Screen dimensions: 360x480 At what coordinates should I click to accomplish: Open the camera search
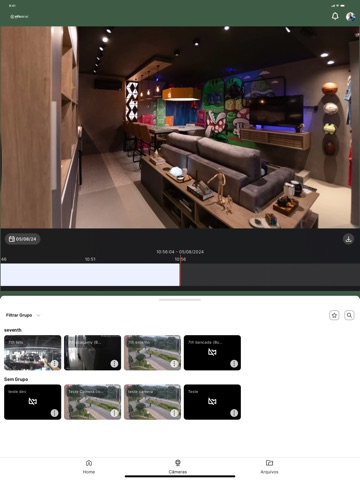(x=349, y=315)
